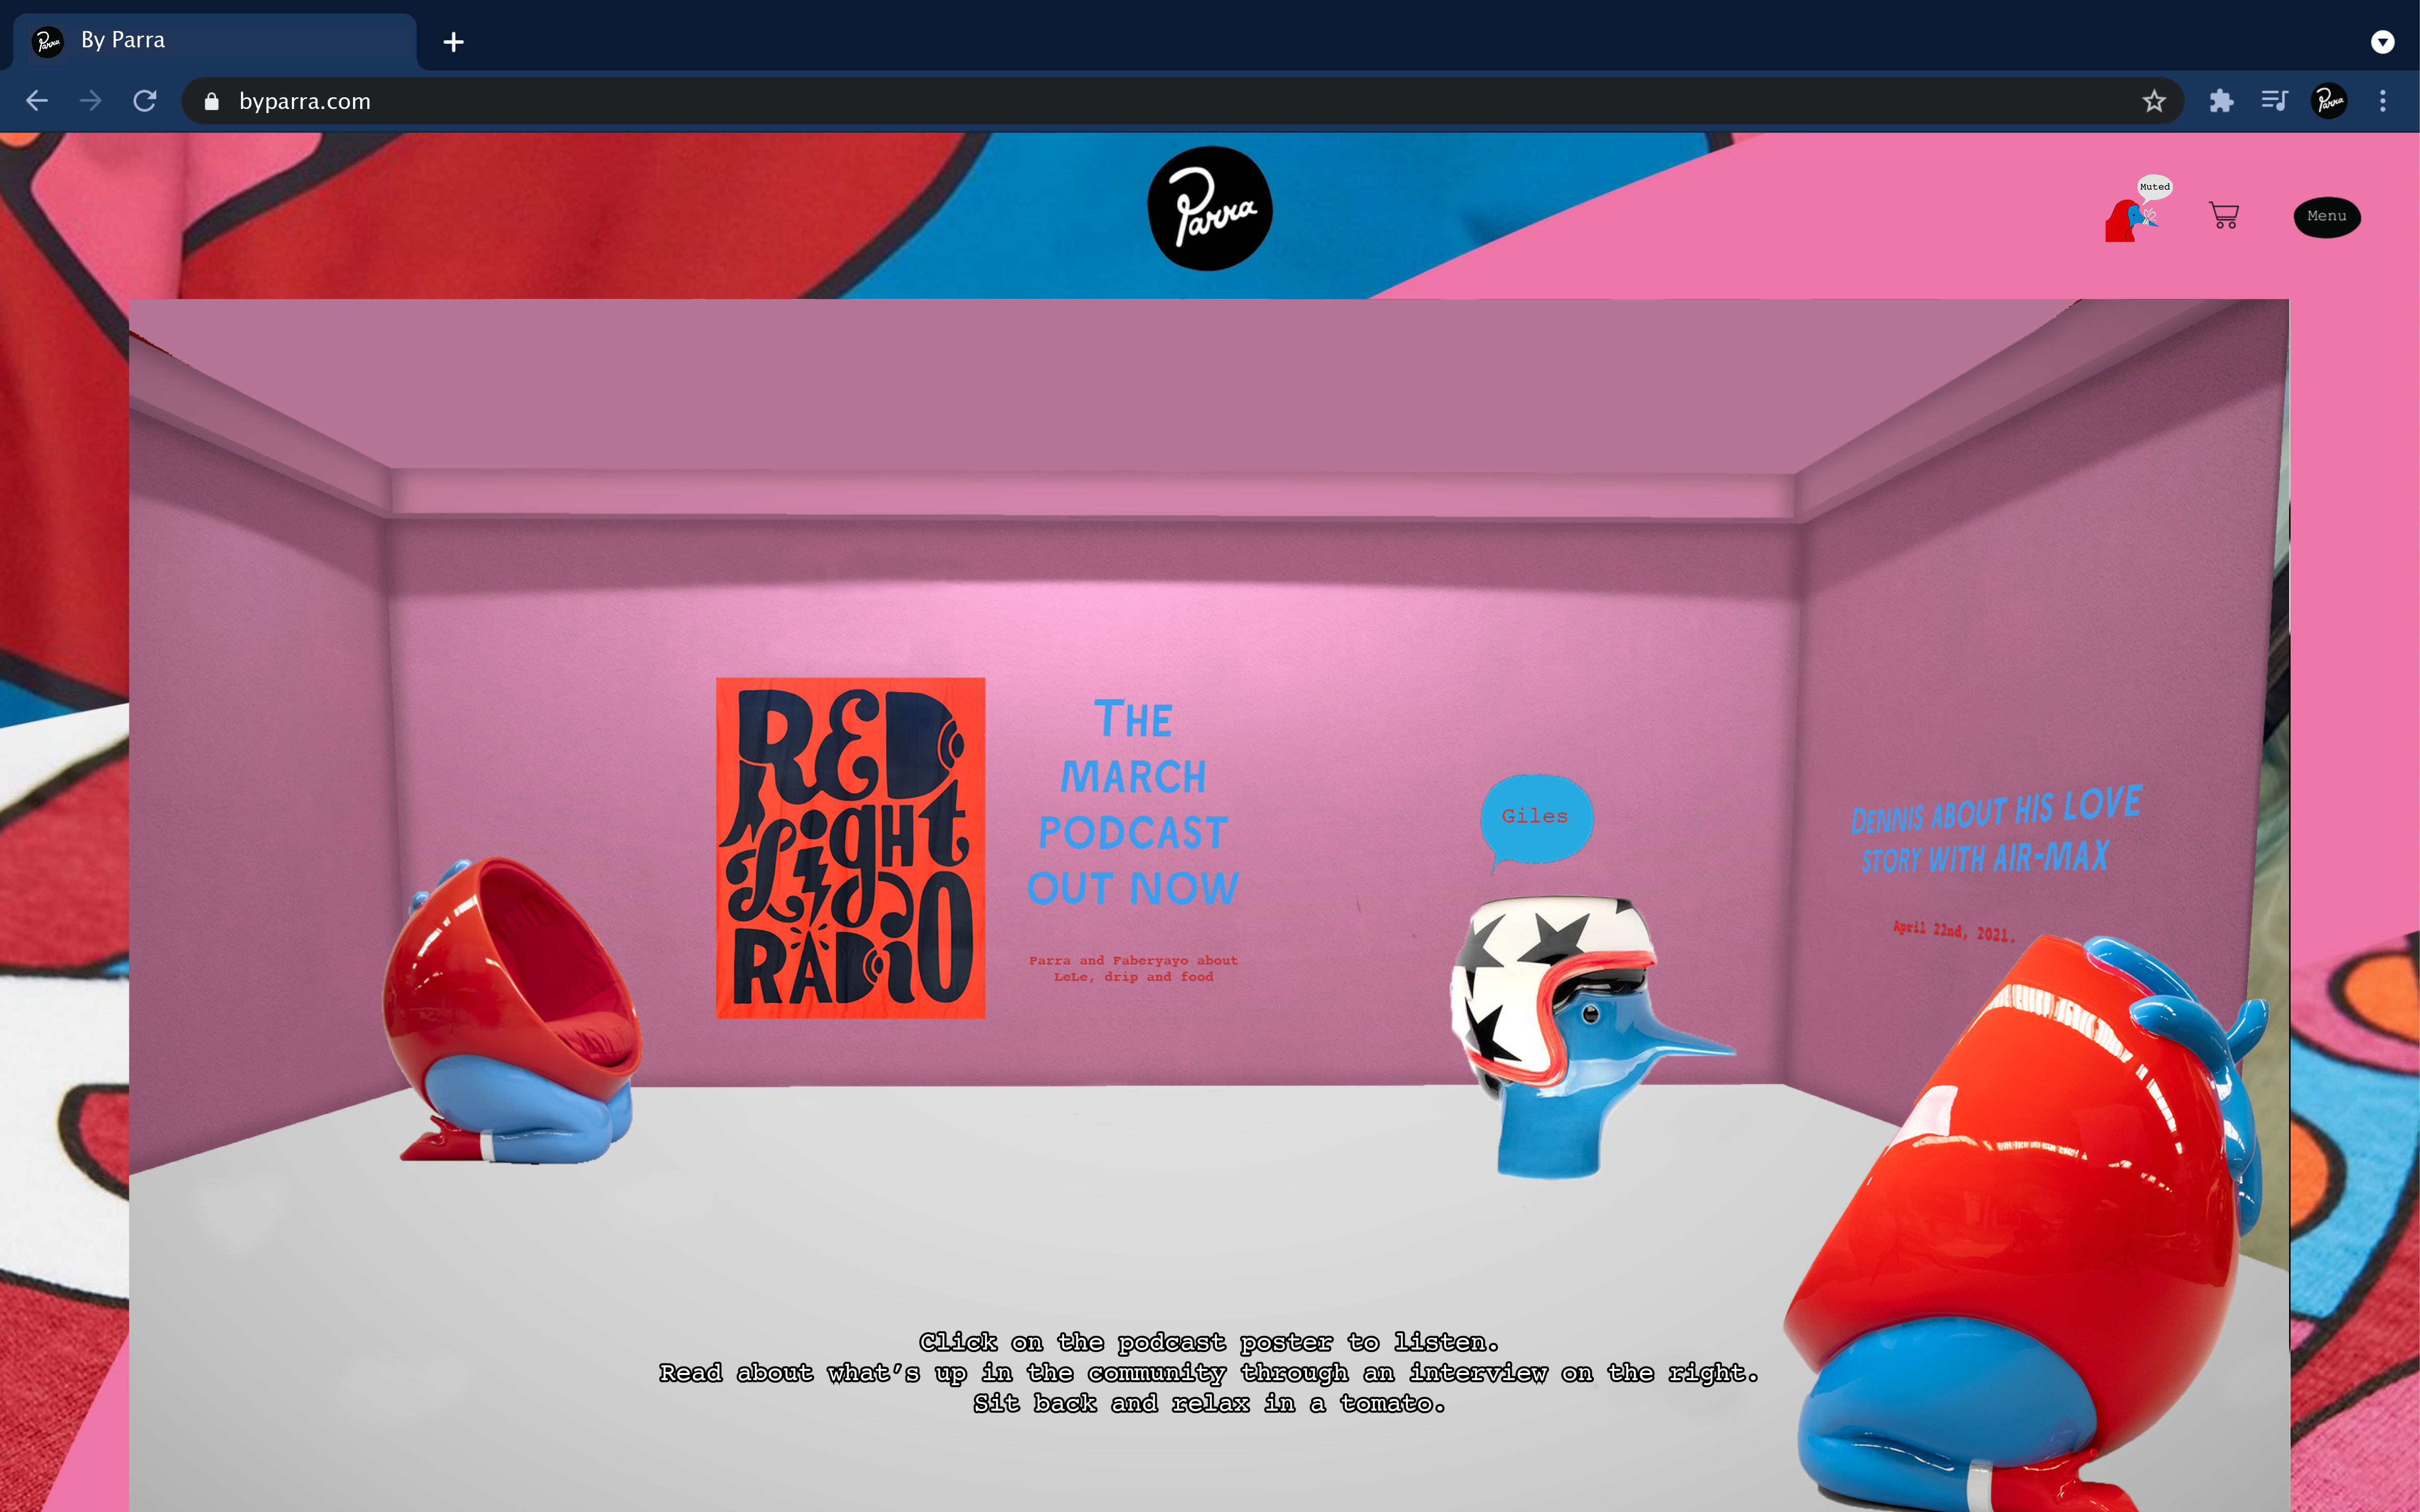
Task: Open the shopping cart
Action: click(x=2224, y=215)
